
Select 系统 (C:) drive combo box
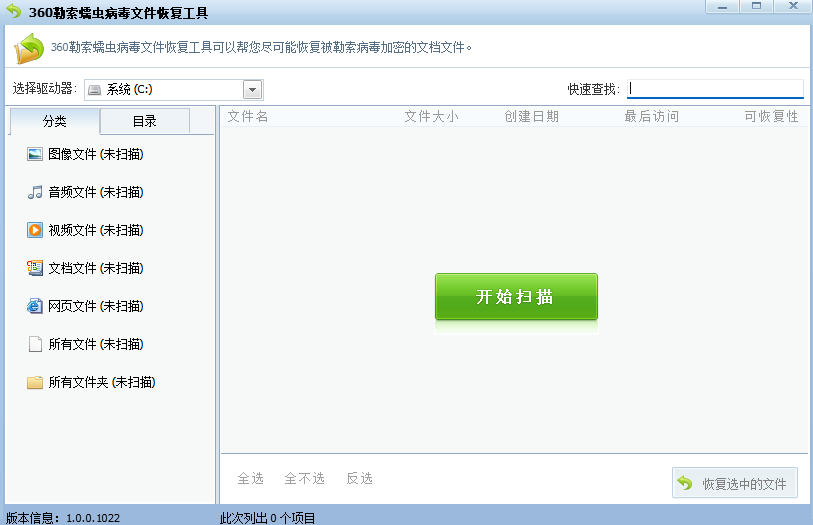tap(174, 90)
